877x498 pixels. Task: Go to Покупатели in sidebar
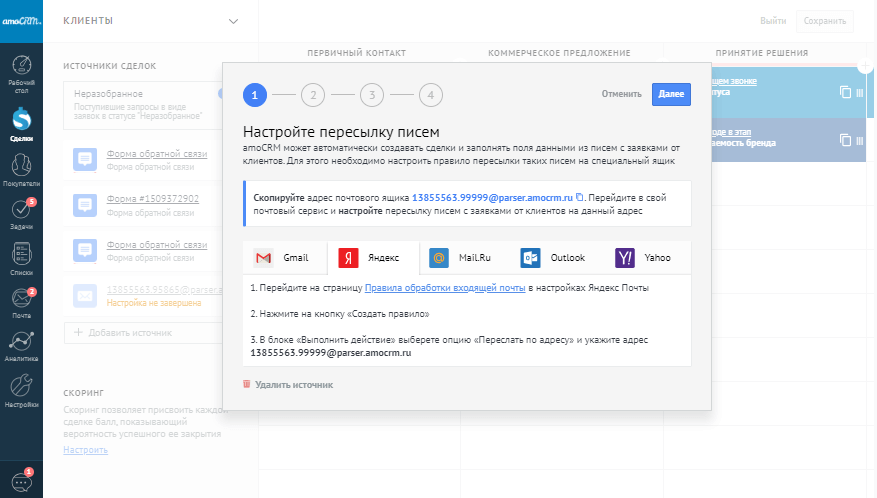21,169
